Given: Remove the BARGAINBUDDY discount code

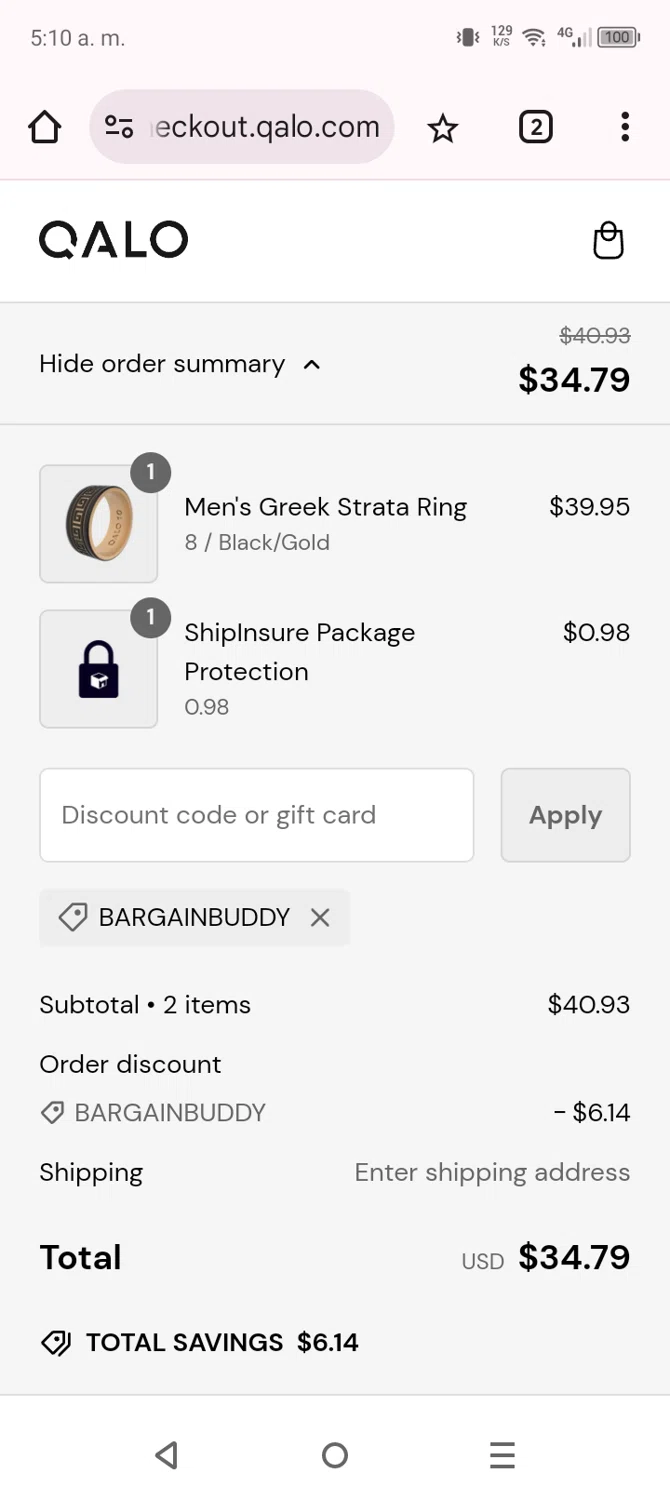Looking at the screenshot, I should (x=320, y=917).
